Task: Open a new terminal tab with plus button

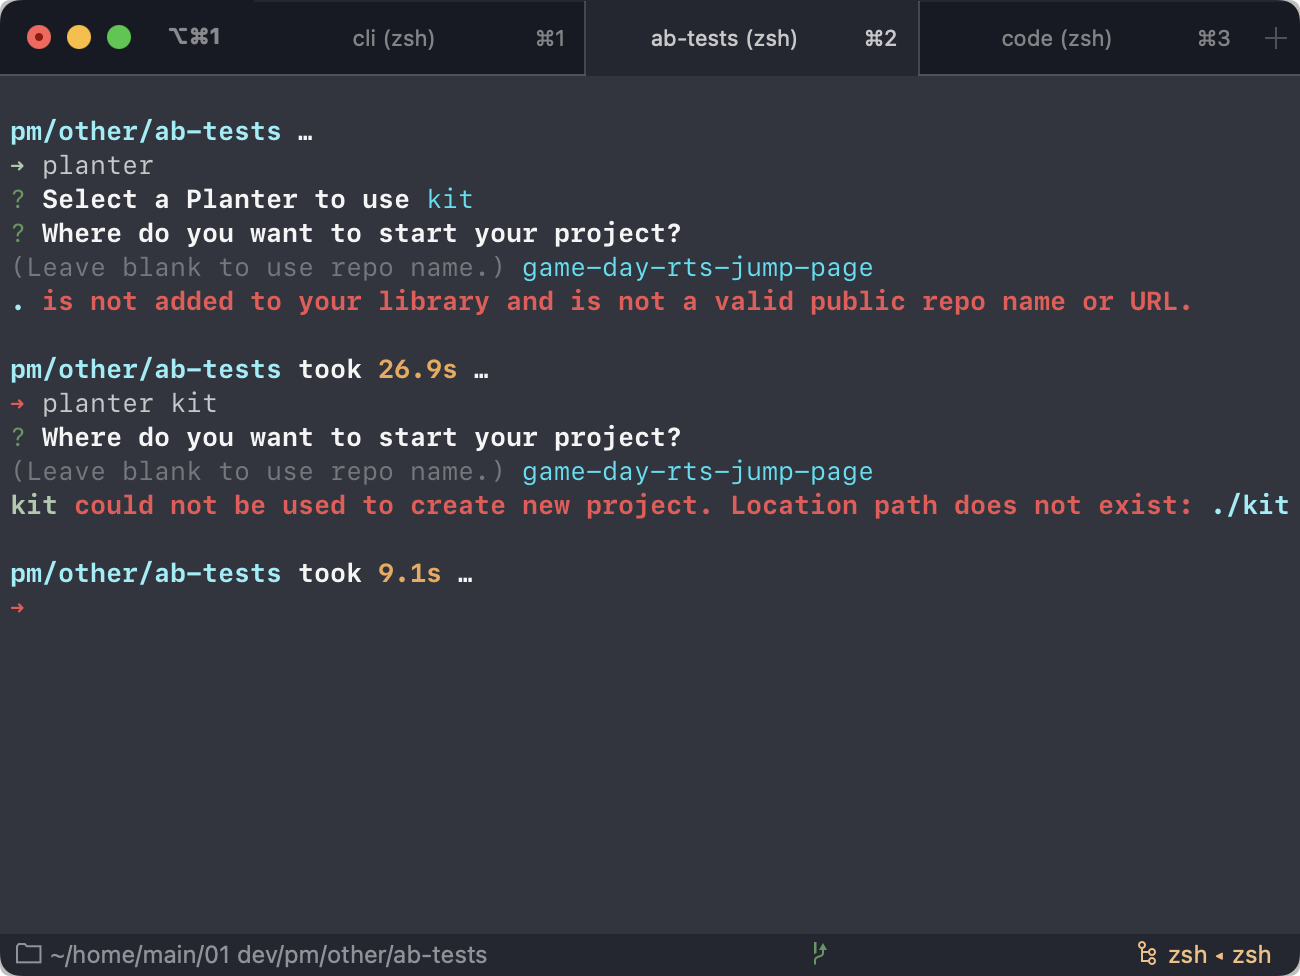Action: 1275,38
